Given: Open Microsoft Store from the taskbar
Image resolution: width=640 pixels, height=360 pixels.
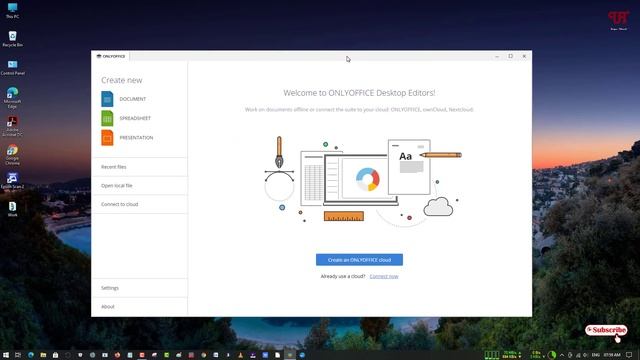Looking at the screenshot, I should [56, 355].
